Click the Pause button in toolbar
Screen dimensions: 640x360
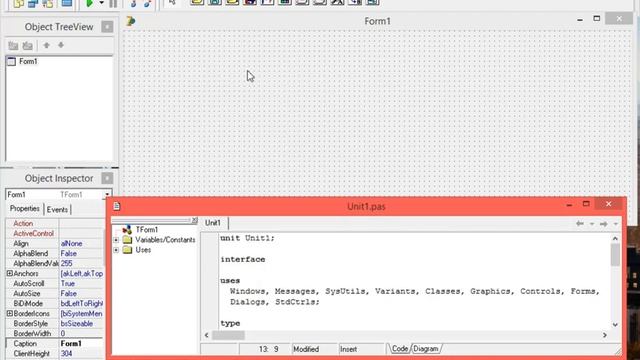(x=113, y=3)
